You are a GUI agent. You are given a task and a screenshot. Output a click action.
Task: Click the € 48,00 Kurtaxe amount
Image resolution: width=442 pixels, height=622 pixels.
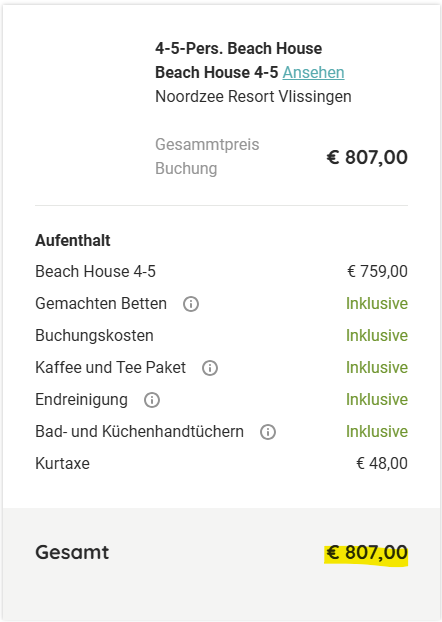[x=382, y=463]
